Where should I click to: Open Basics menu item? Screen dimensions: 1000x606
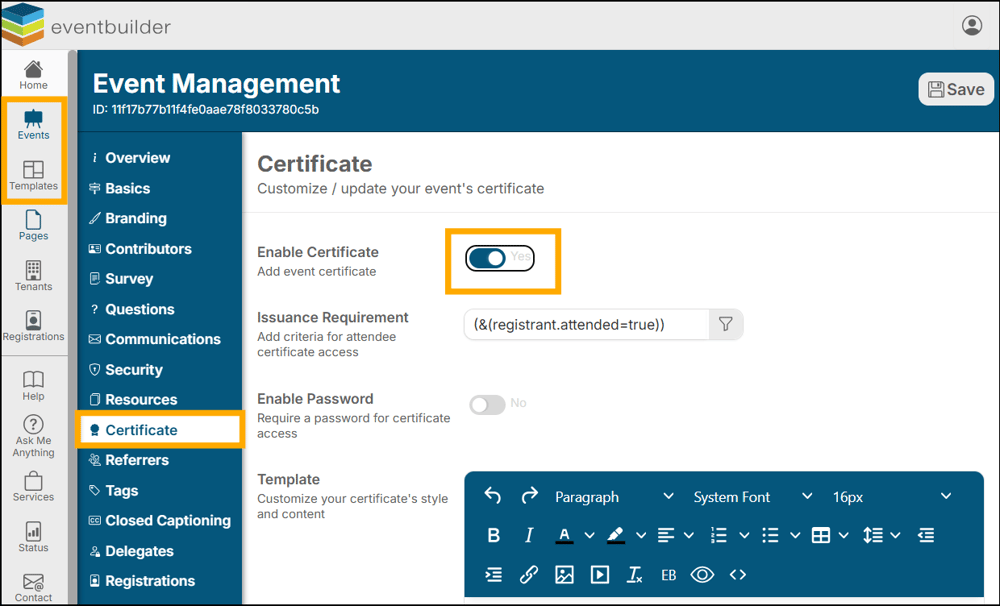(x=159, y=188)
